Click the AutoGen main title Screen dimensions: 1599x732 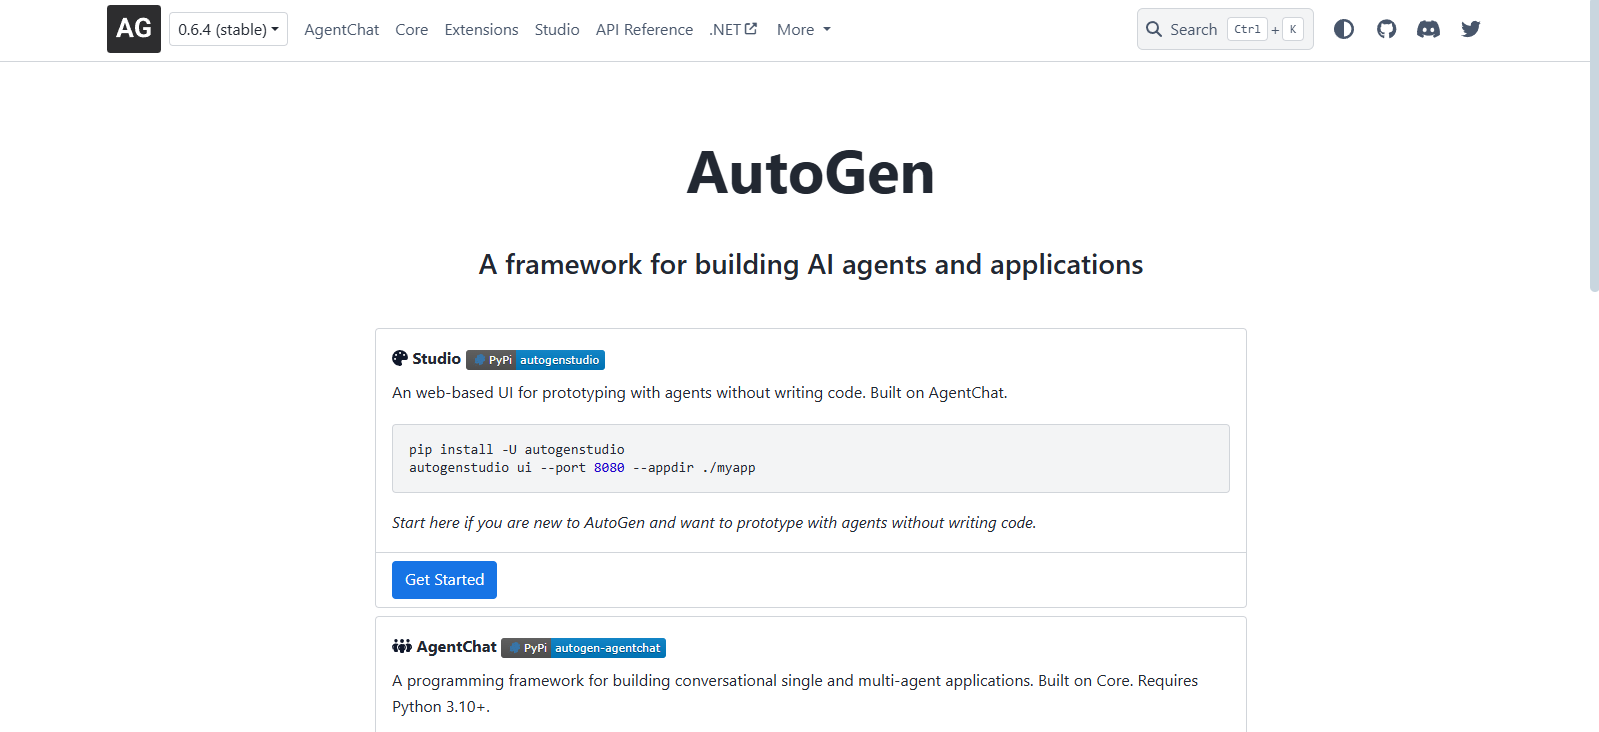point(811,173)
